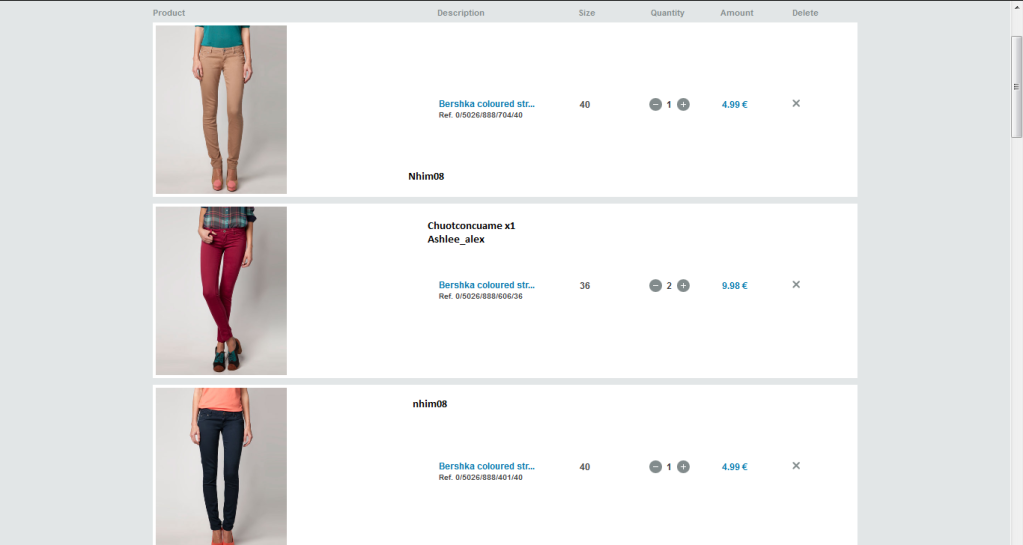The width and height of the screenshot is (1023, 545).
Task: View the beige trousers product photo
Action: (221, 110)
